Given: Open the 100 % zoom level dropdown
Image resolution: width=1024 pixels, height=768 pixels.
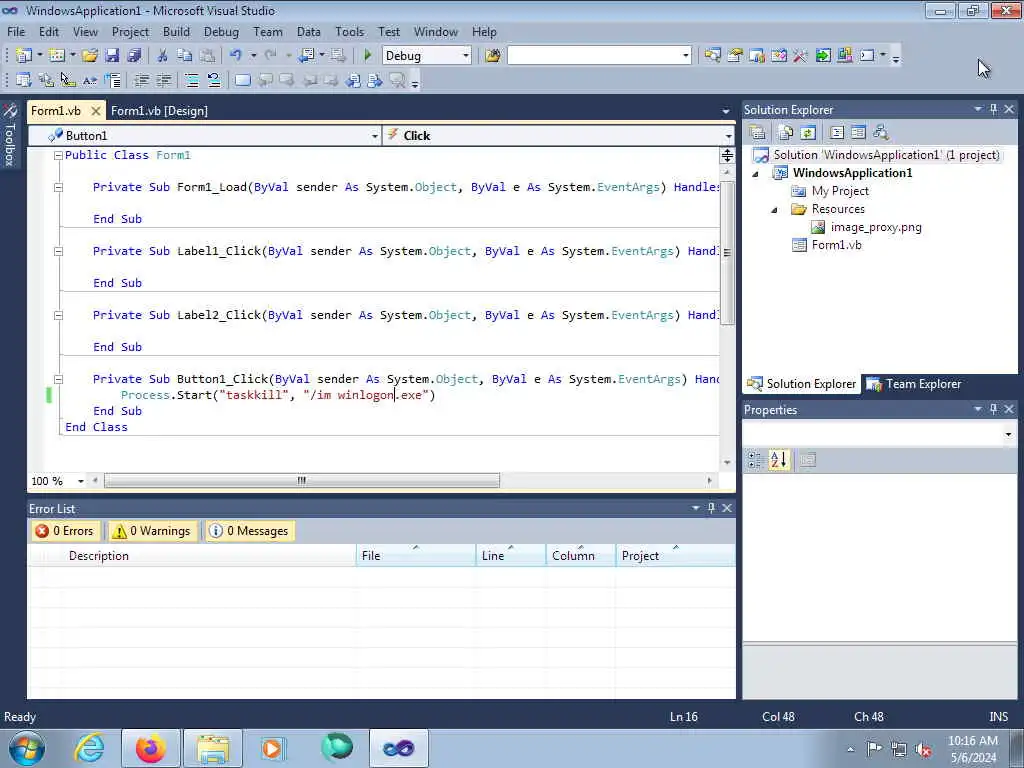Looking at the screenshot, I should click(80, 481).
